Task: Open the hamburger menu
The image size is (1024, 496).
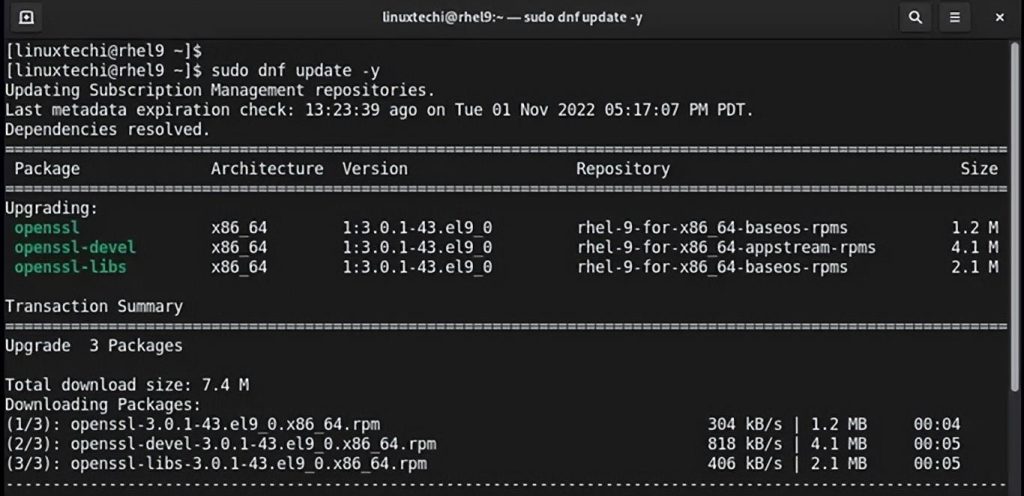Action: coord(956,18)
